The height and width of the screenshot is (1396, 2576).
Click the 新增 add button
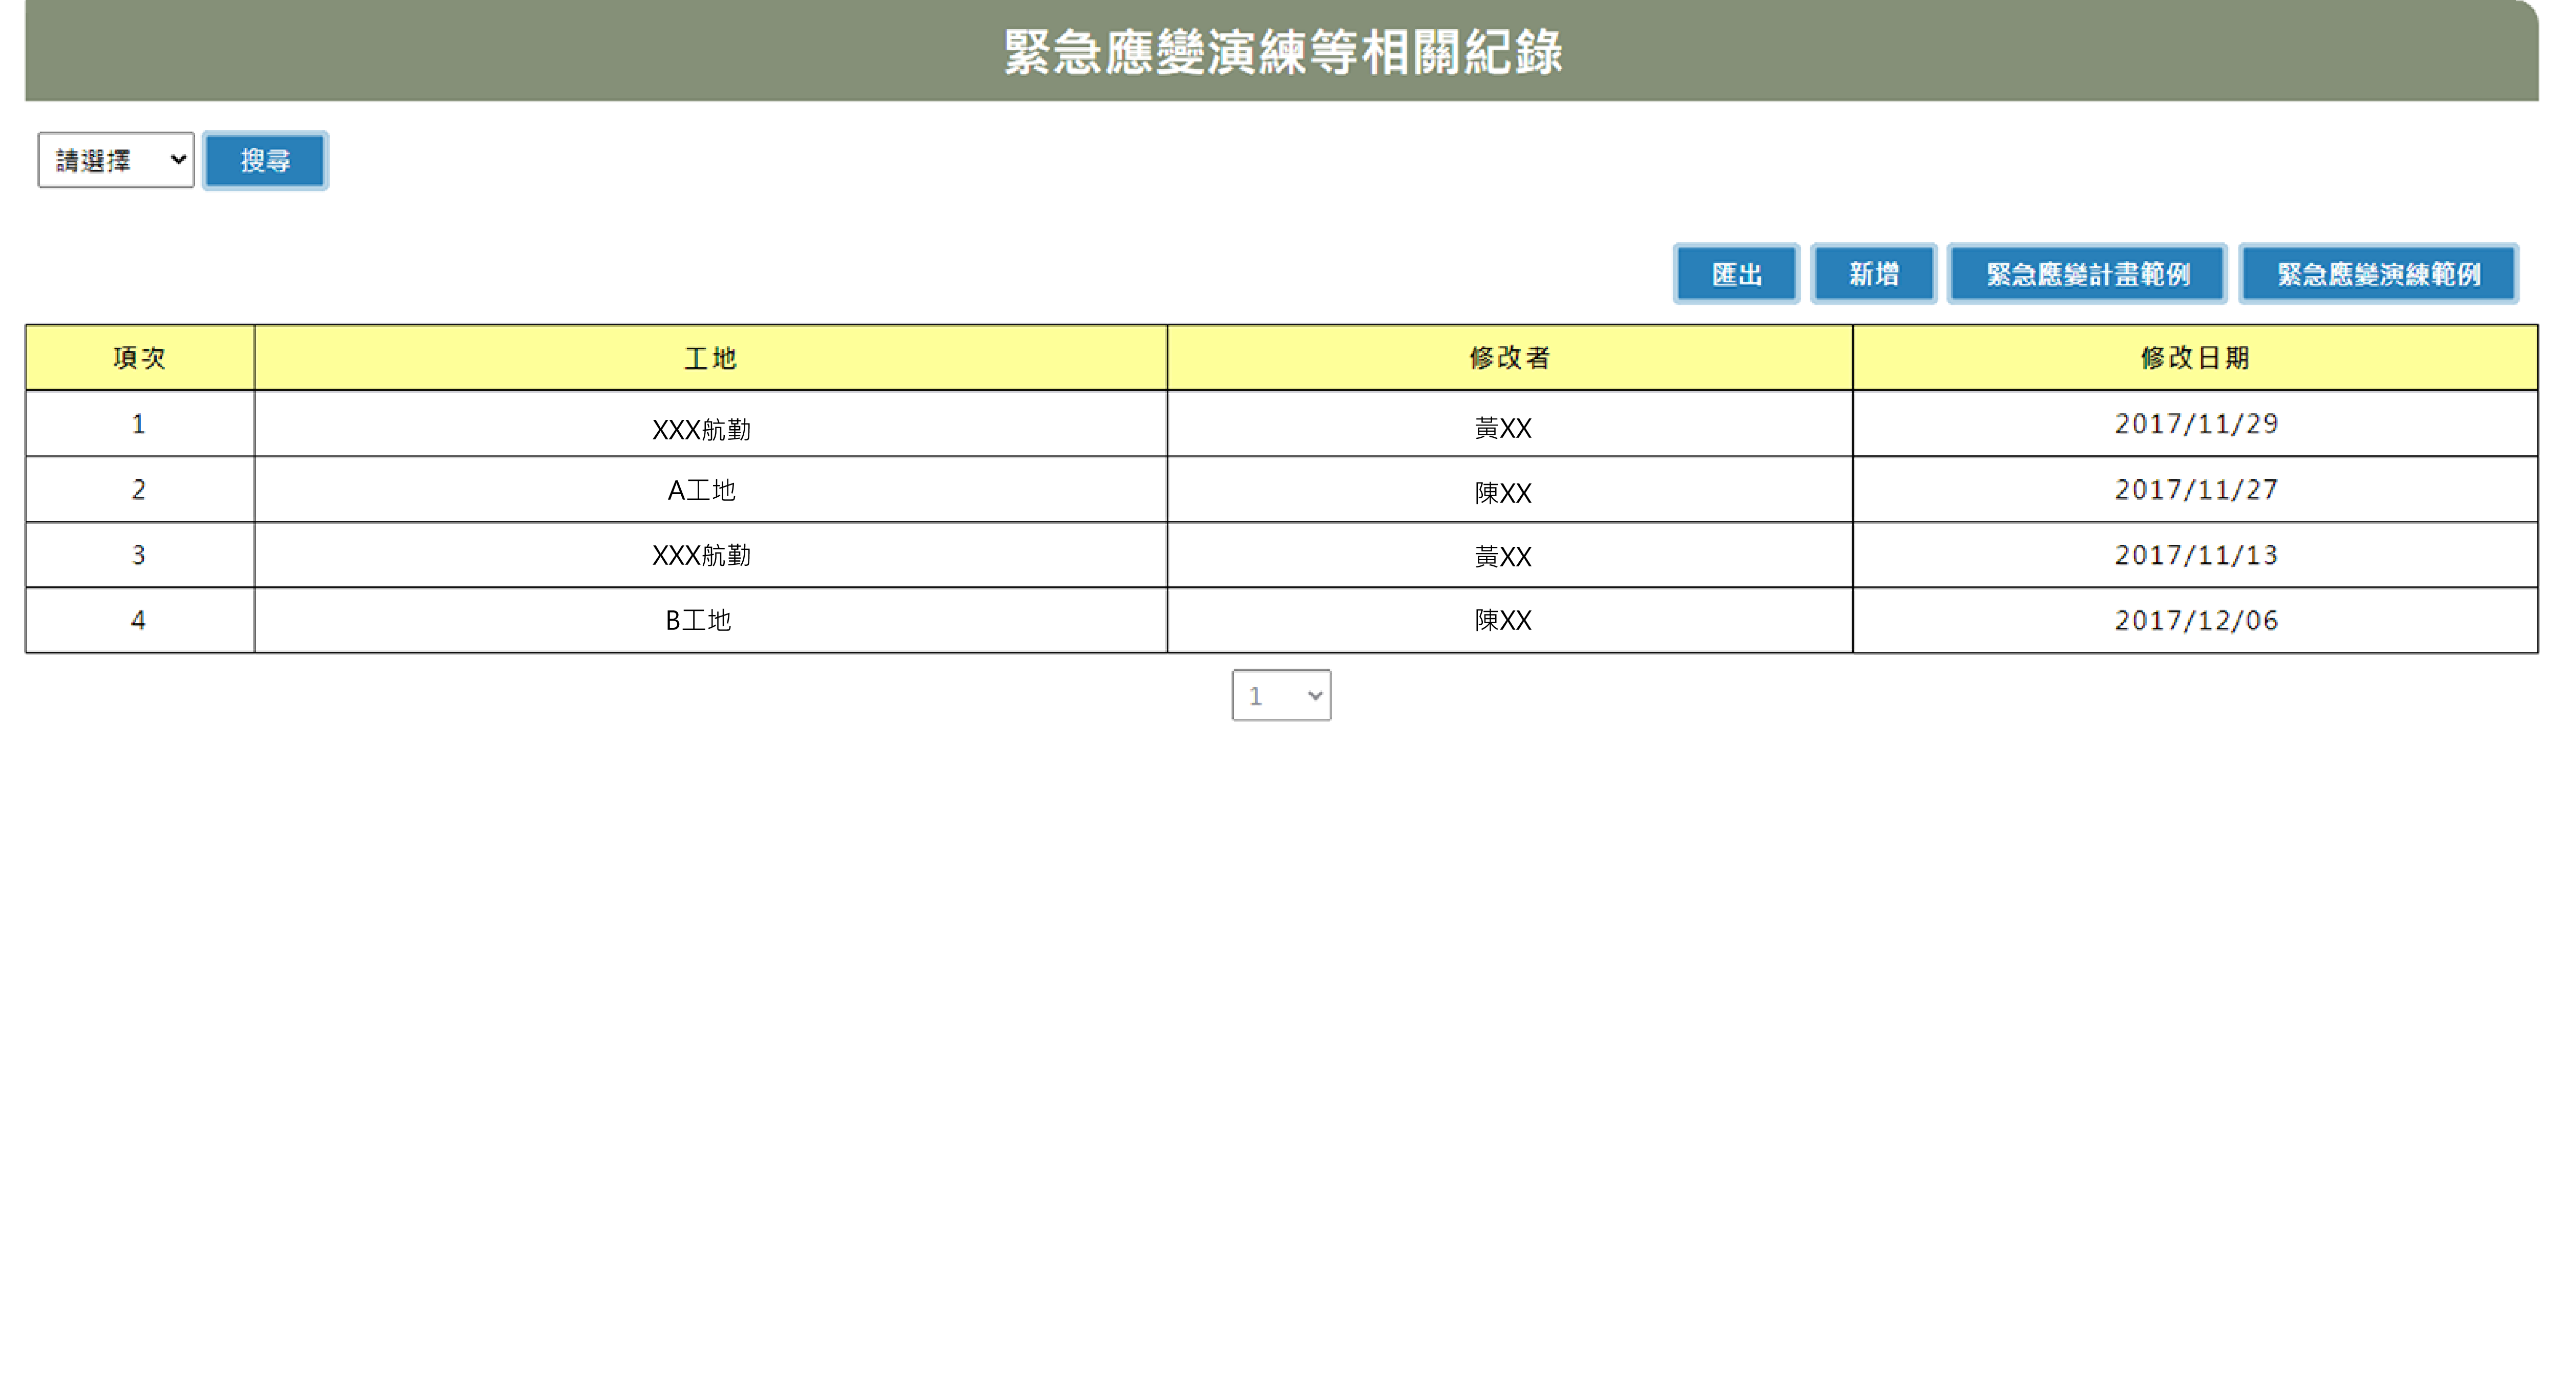coord(1873,273)
